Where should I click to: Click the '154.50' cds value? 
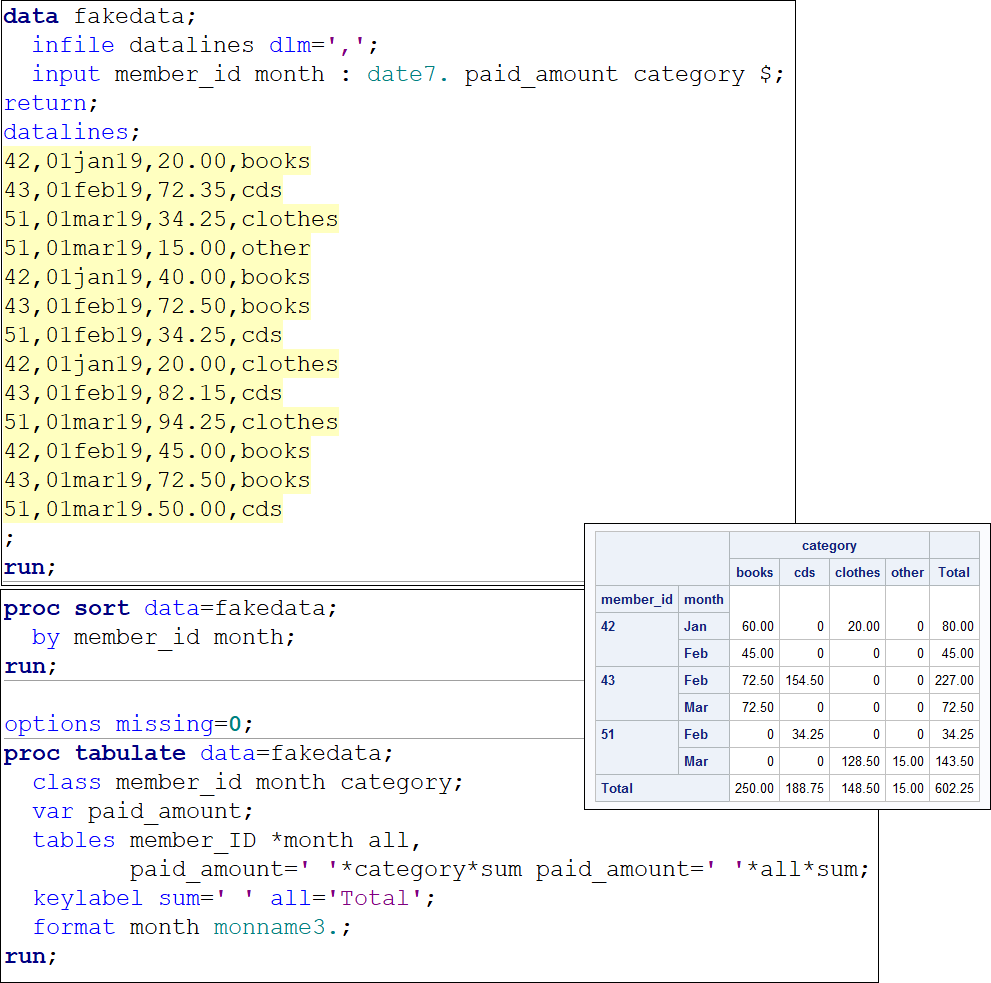tap(805, 681)
